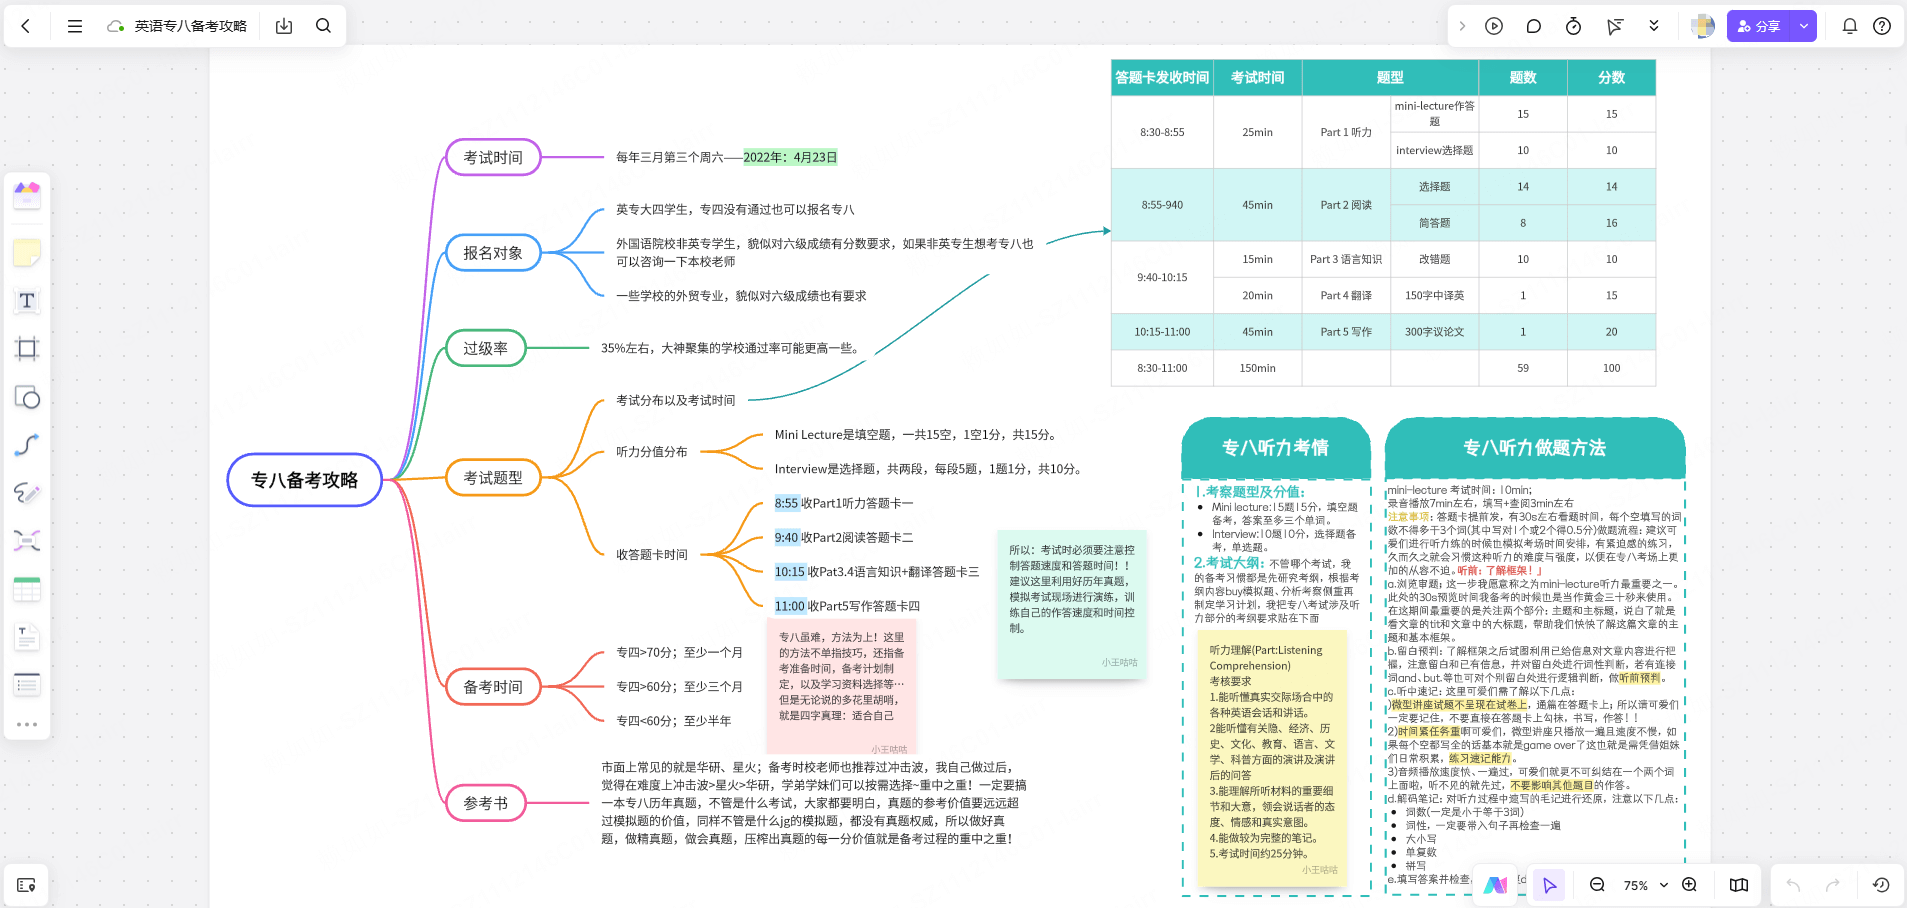The width and height of the screenshot is (1907, 908).
Task: Select the green sticky note starting 所以
Action: tap(1072, 605)
